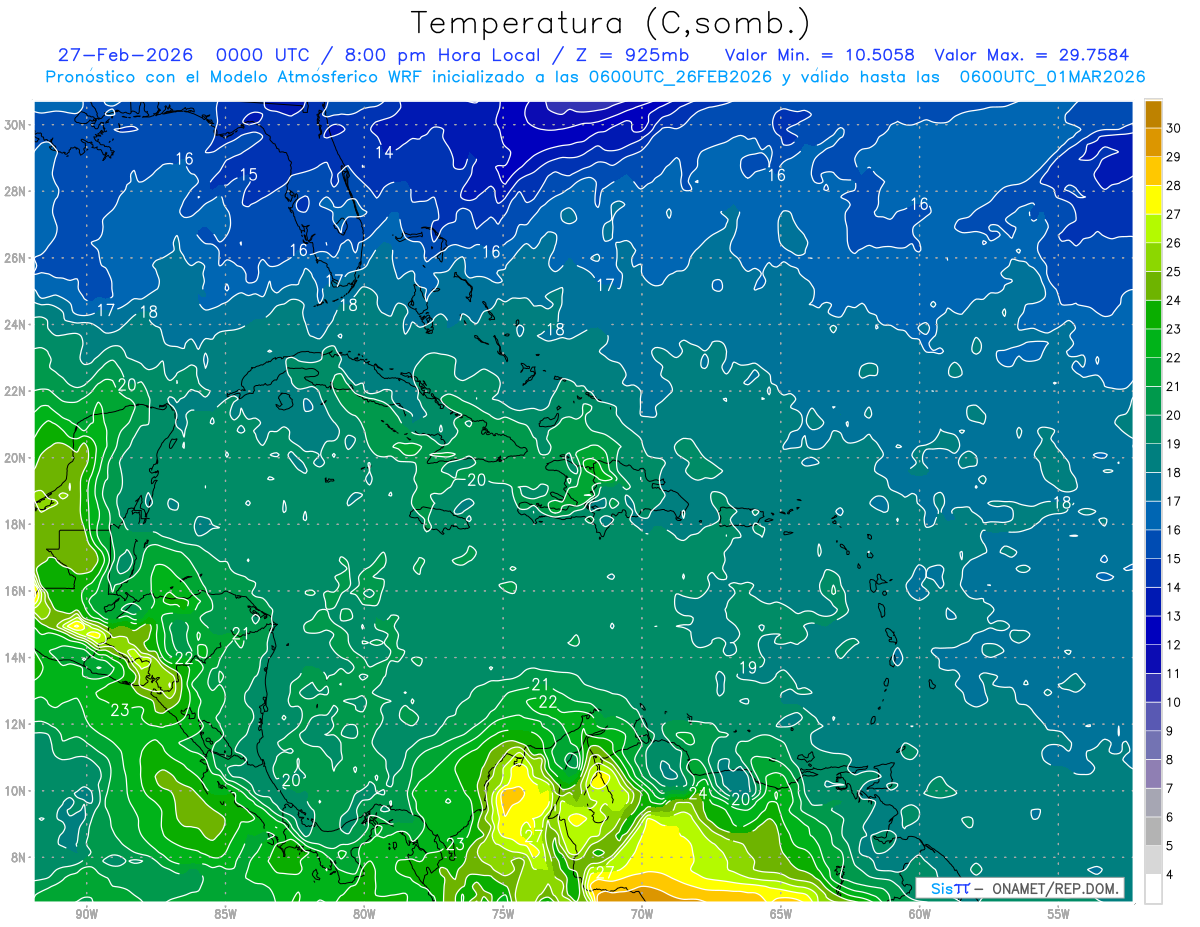The height and width of the screenshot is (927, 1200).
Task: Click the 24N latitude axis label
Action: tap(15, 324)
